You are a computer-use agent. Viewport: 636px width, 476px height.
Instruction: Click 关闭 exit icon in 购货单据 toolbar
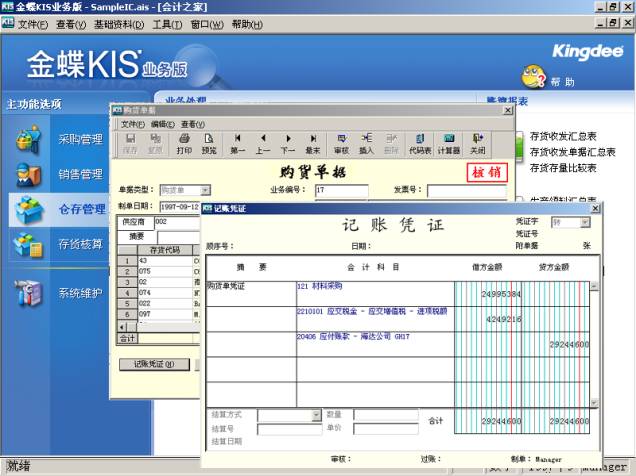(x=477, y=144)
